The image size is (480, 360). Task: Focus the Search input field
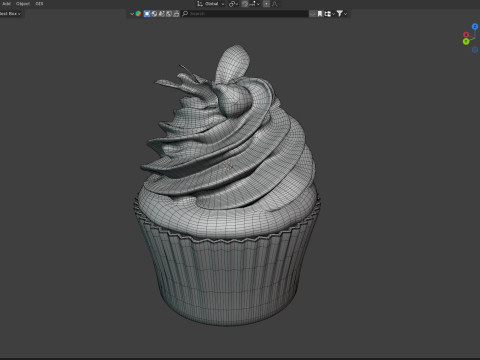coord(245,14)
